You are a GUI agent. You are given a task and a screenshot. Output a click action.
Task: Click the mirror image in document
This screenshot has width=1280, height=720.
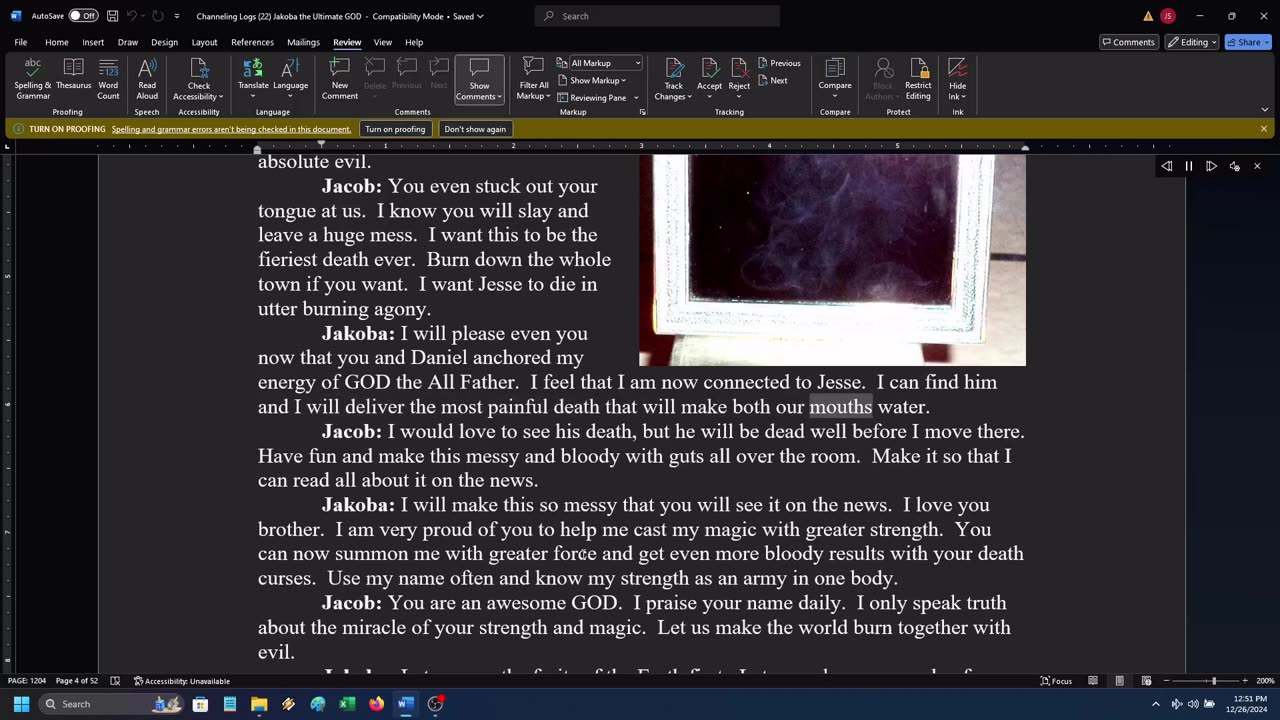(x=832, y=259)
